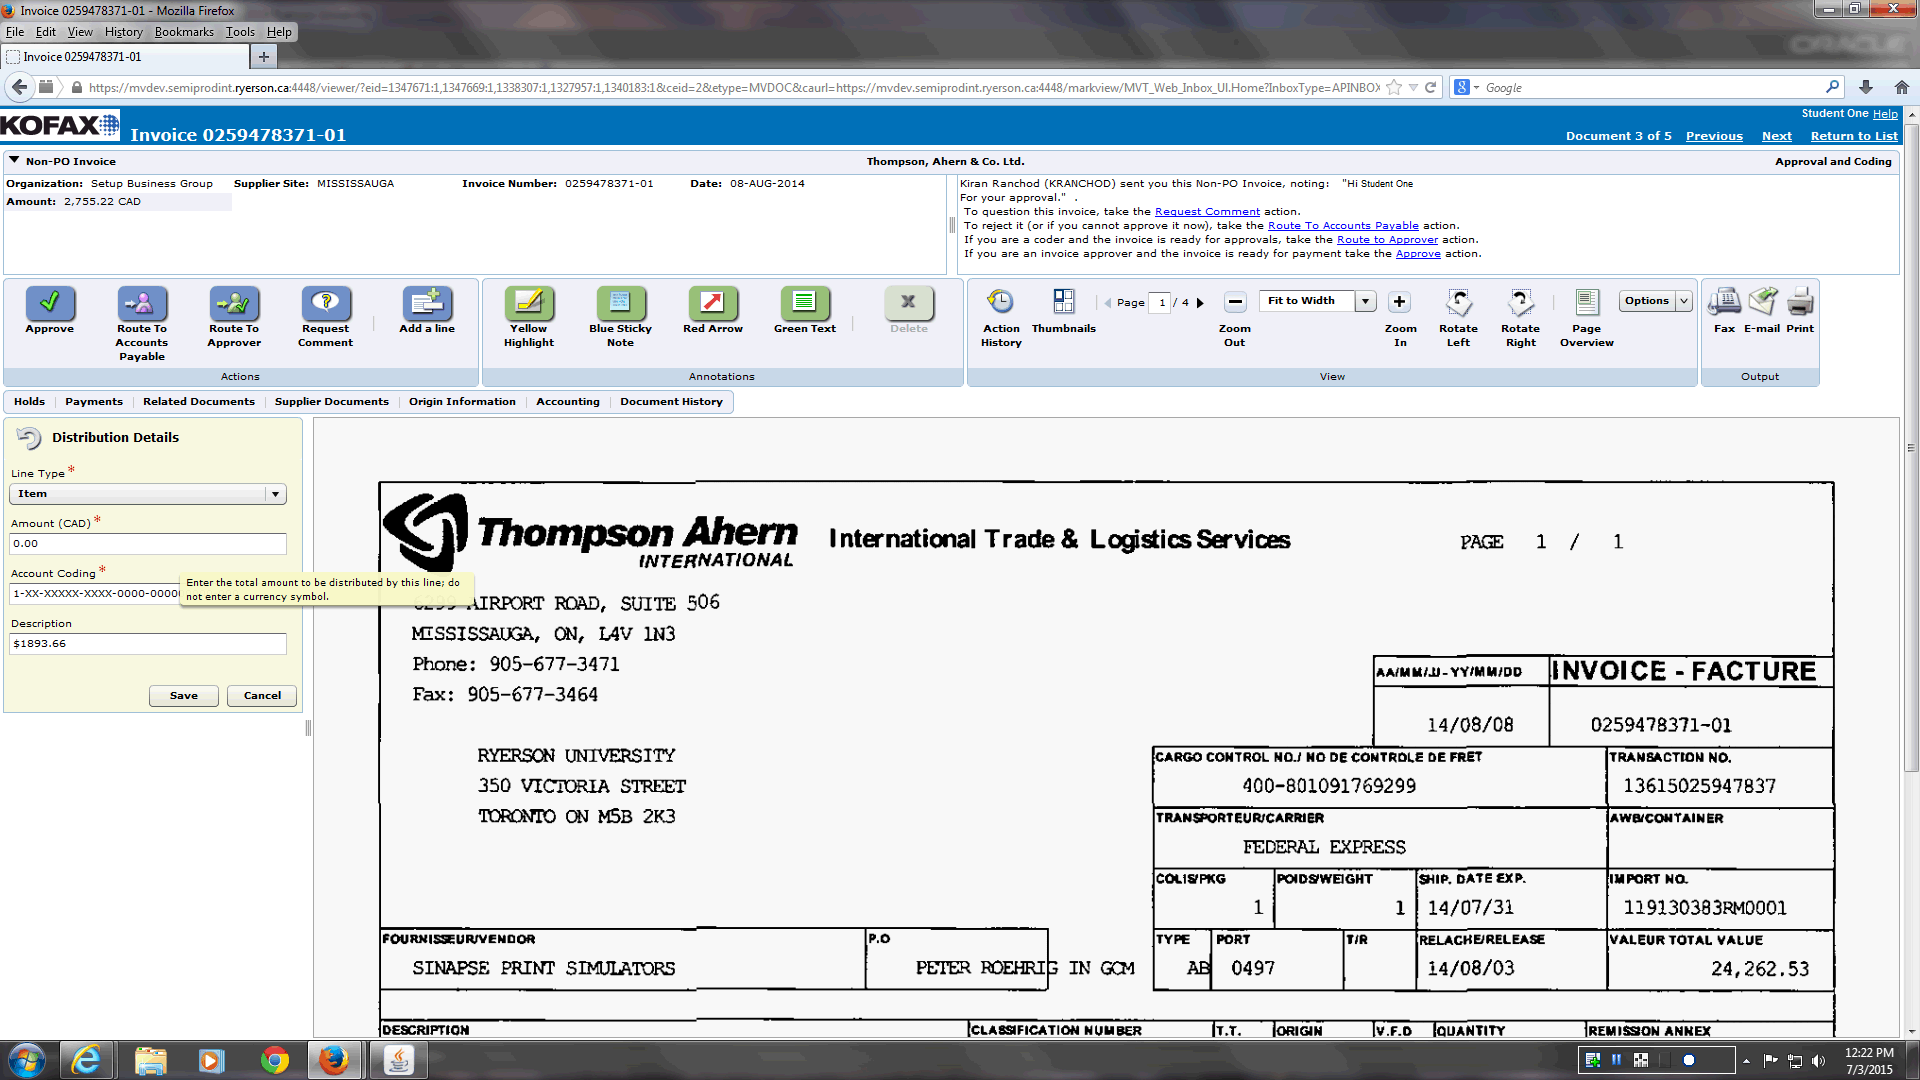Click the Return to List link
Screen dimensions: 1920x1080
tap(1853, 136)
